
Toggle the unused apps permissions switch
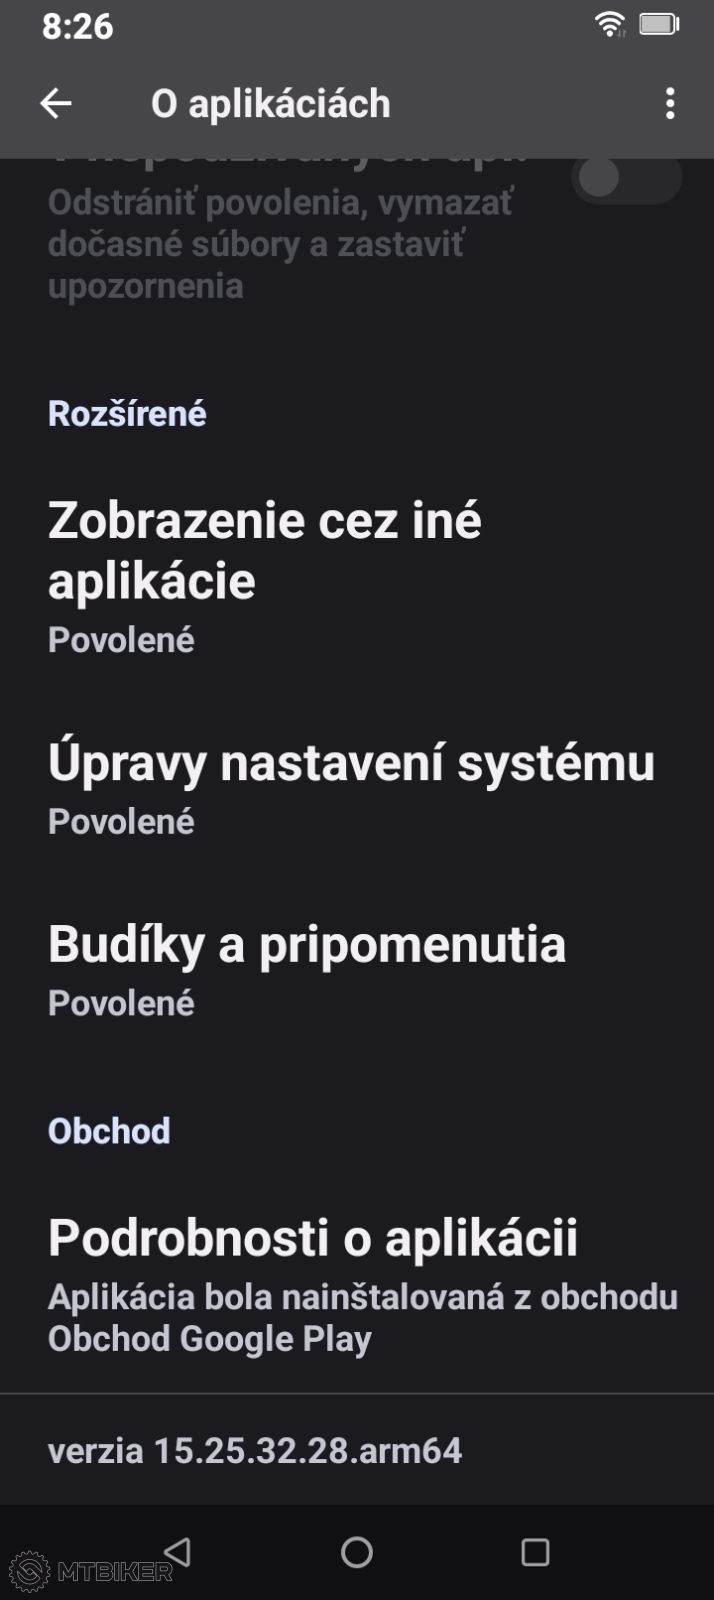[x=626, y=180]
